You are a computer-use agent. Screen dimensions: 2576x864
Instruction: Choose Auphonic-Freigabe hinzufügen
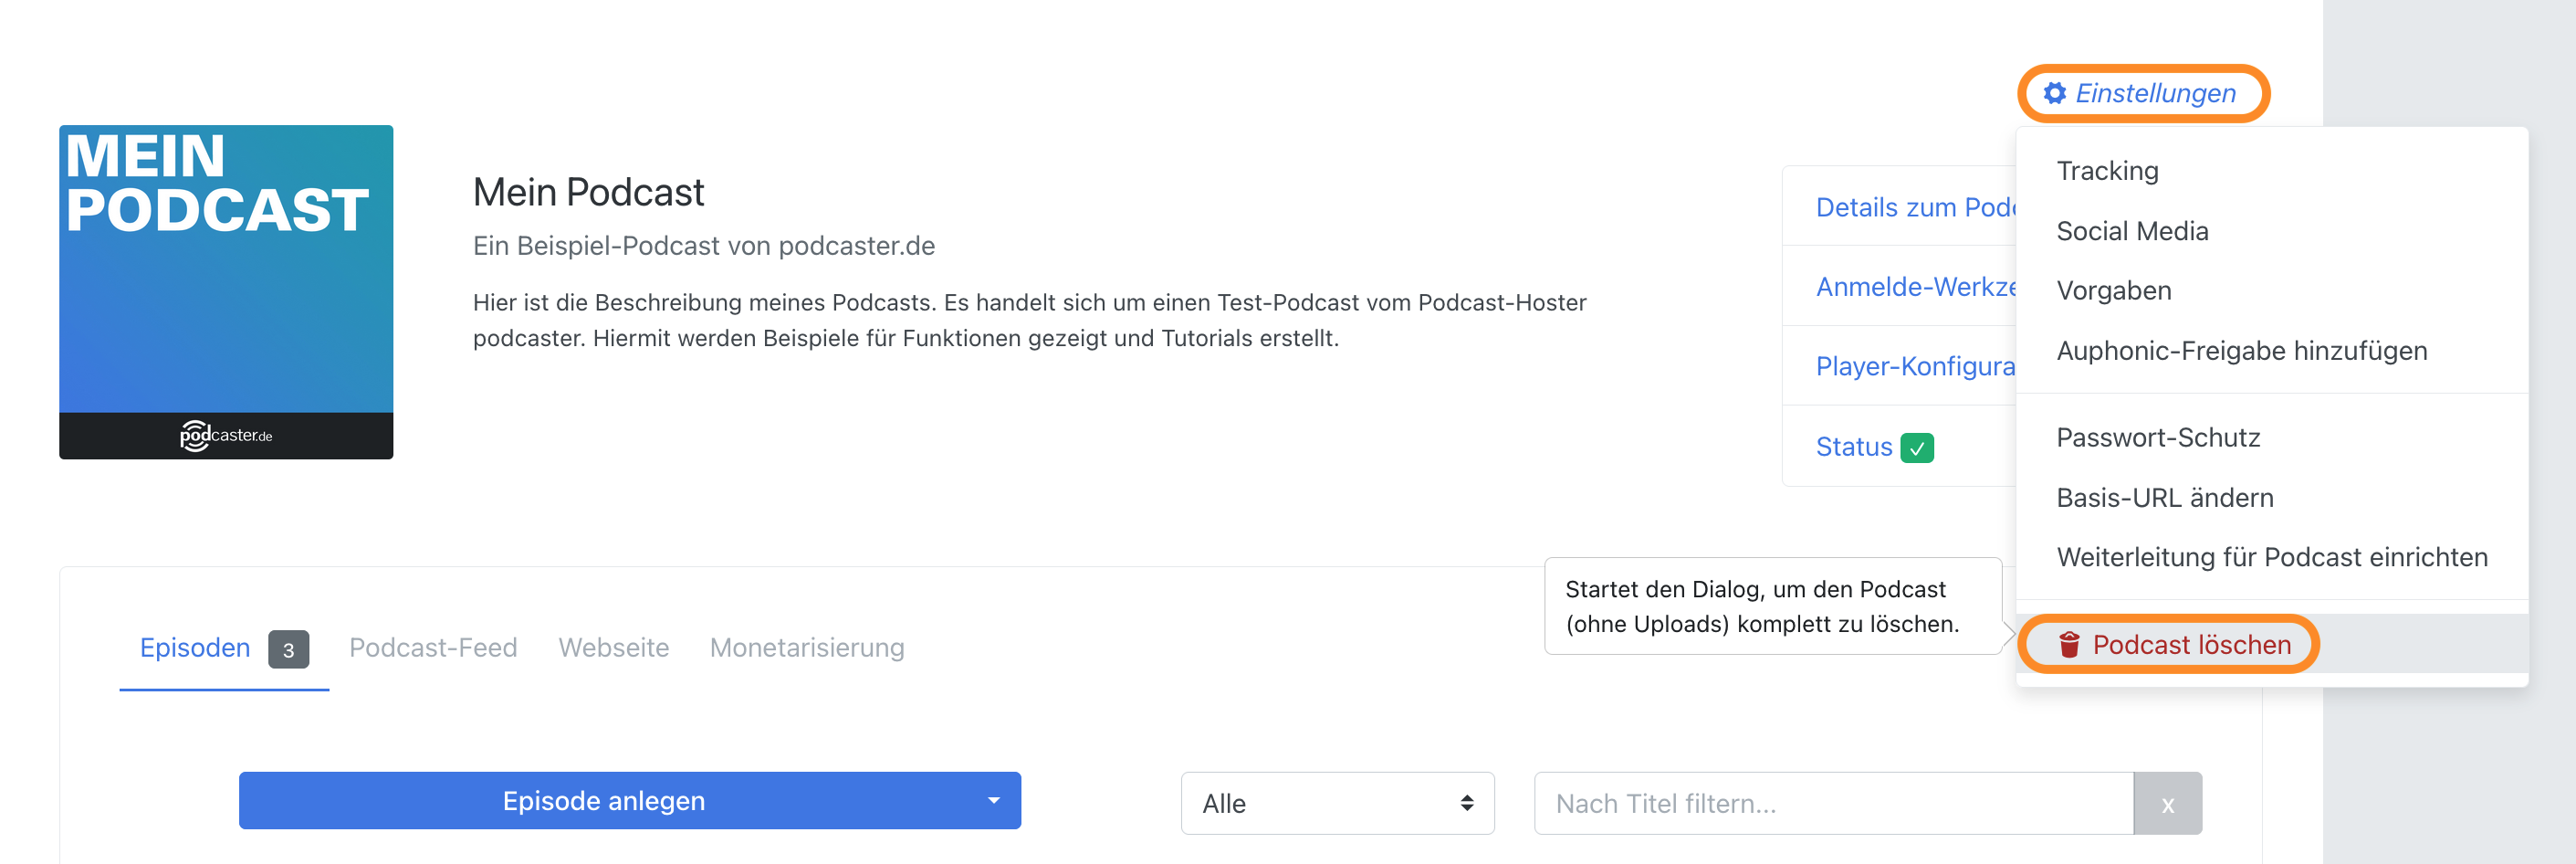pyautogui.click(x=2241, y=351)
